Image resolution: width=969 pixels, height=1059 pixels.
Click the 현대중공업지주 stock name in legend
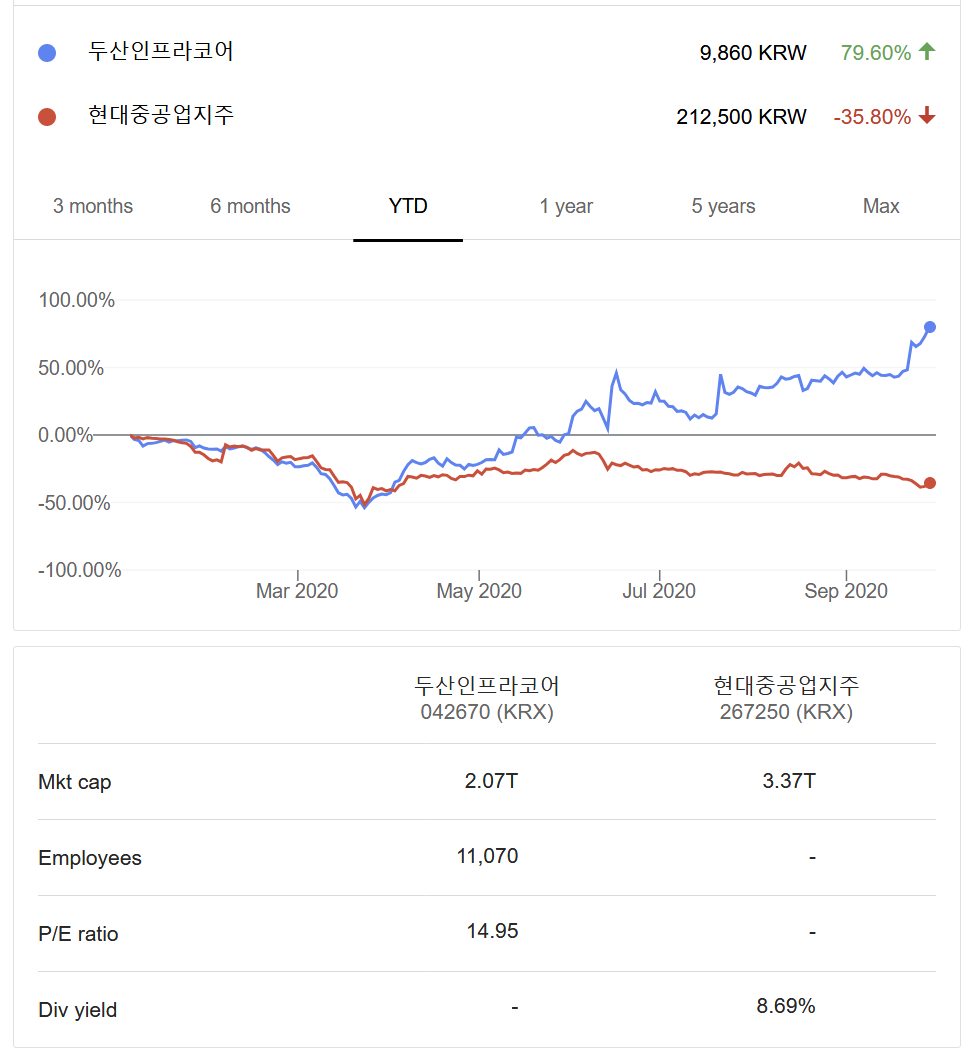click(x=161, y=116)
